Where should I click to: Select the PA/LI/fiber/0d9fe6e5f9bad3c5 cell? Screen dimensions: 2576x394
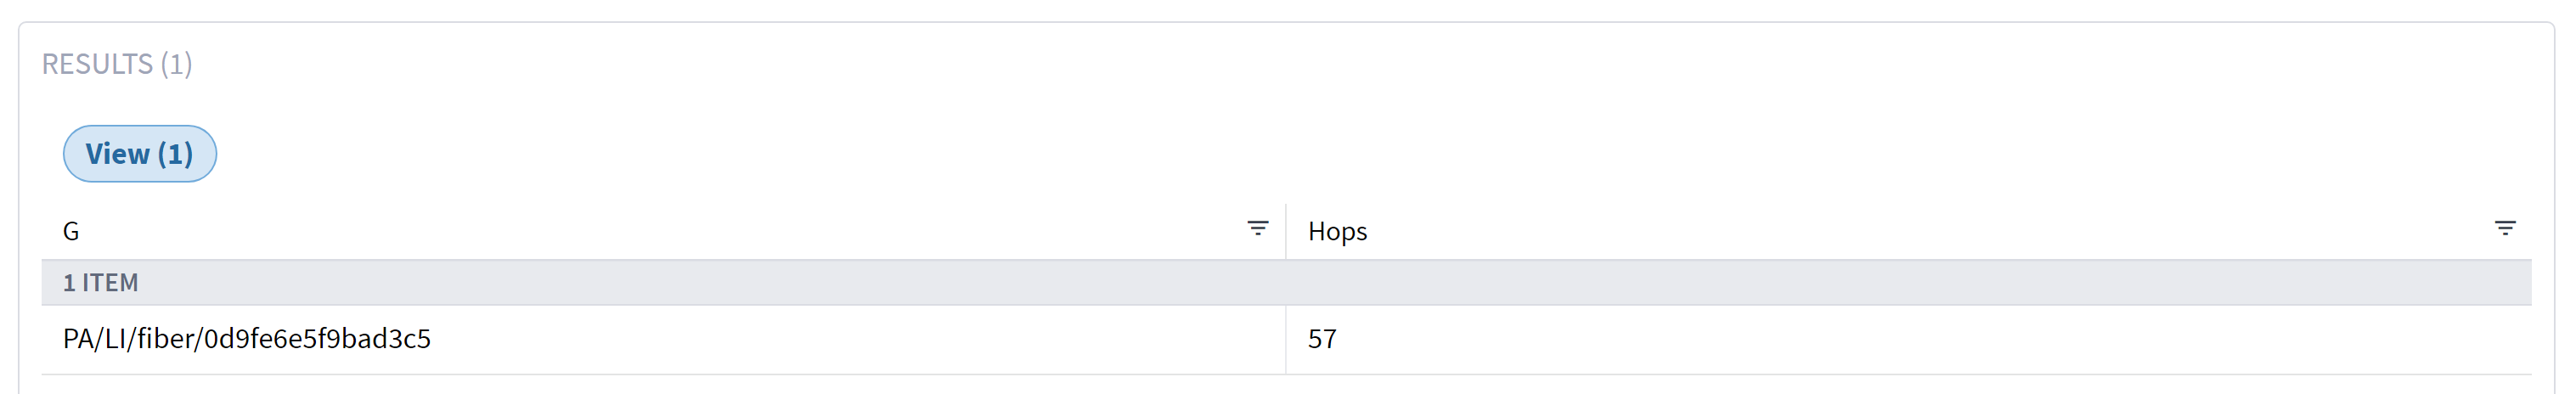(247, 339)
